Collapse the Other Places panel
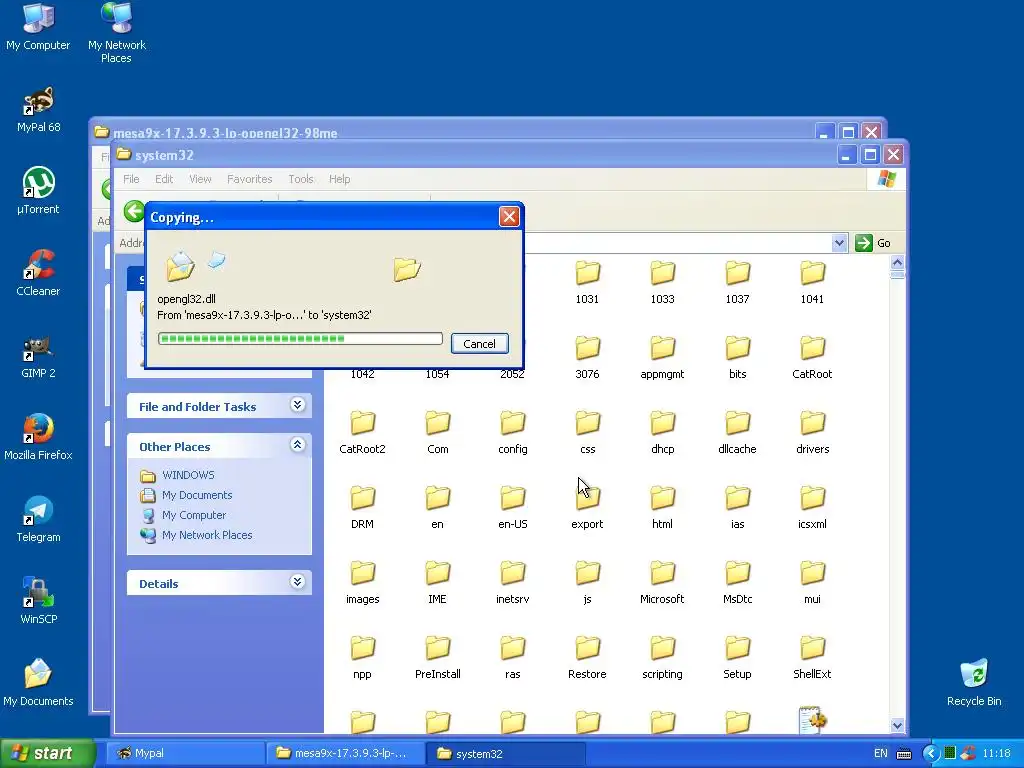The height and width of the screenshot is (768, 1024). [x=297, y=445]
